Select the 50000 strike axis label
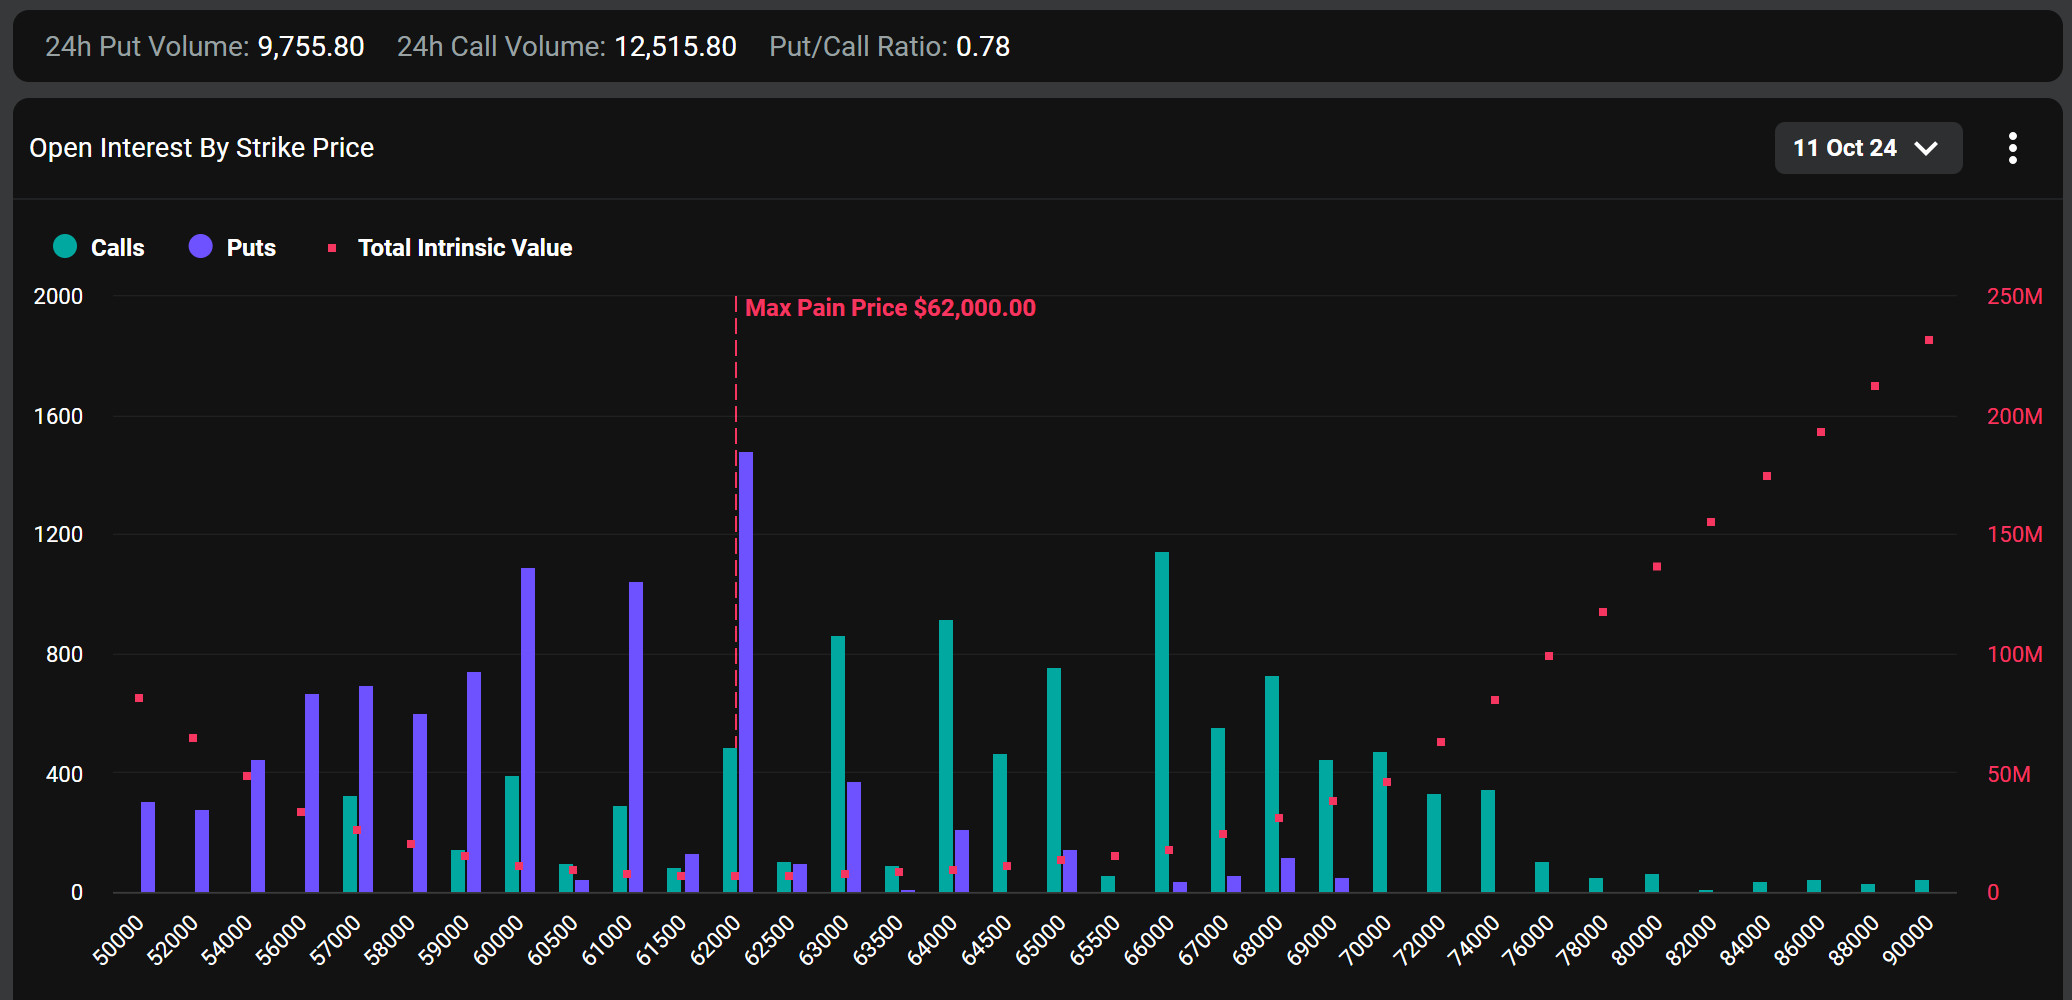 tap(119, 941)
